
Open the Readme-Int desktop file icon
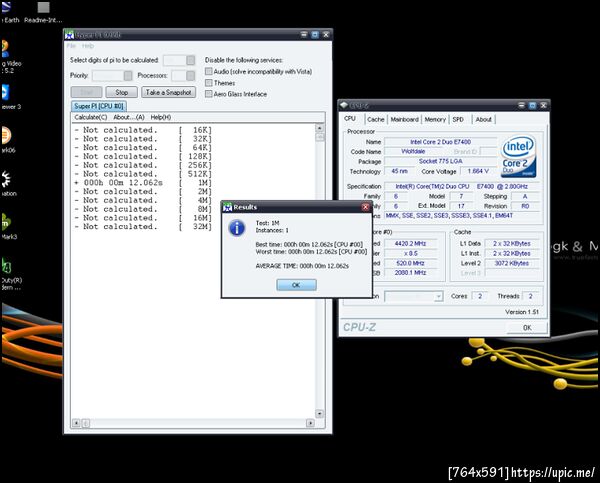(x=43, y=11)
